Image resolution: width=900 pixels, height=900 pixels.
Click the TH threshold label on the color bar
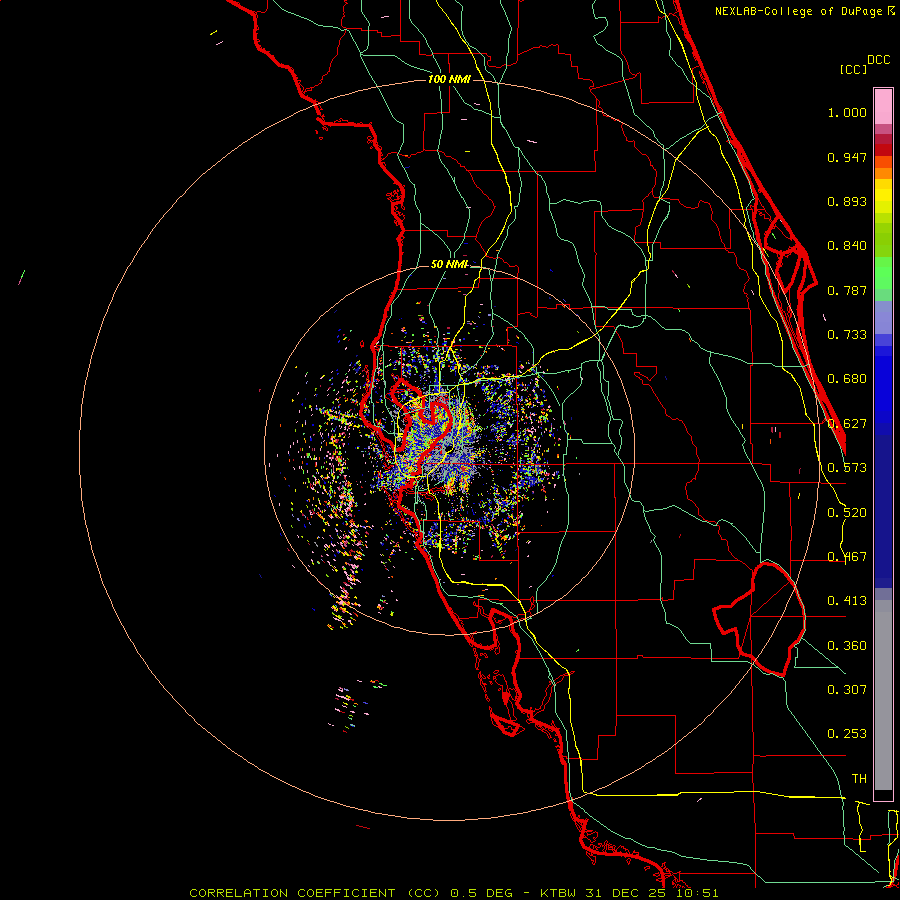click(x=859, y=779)
